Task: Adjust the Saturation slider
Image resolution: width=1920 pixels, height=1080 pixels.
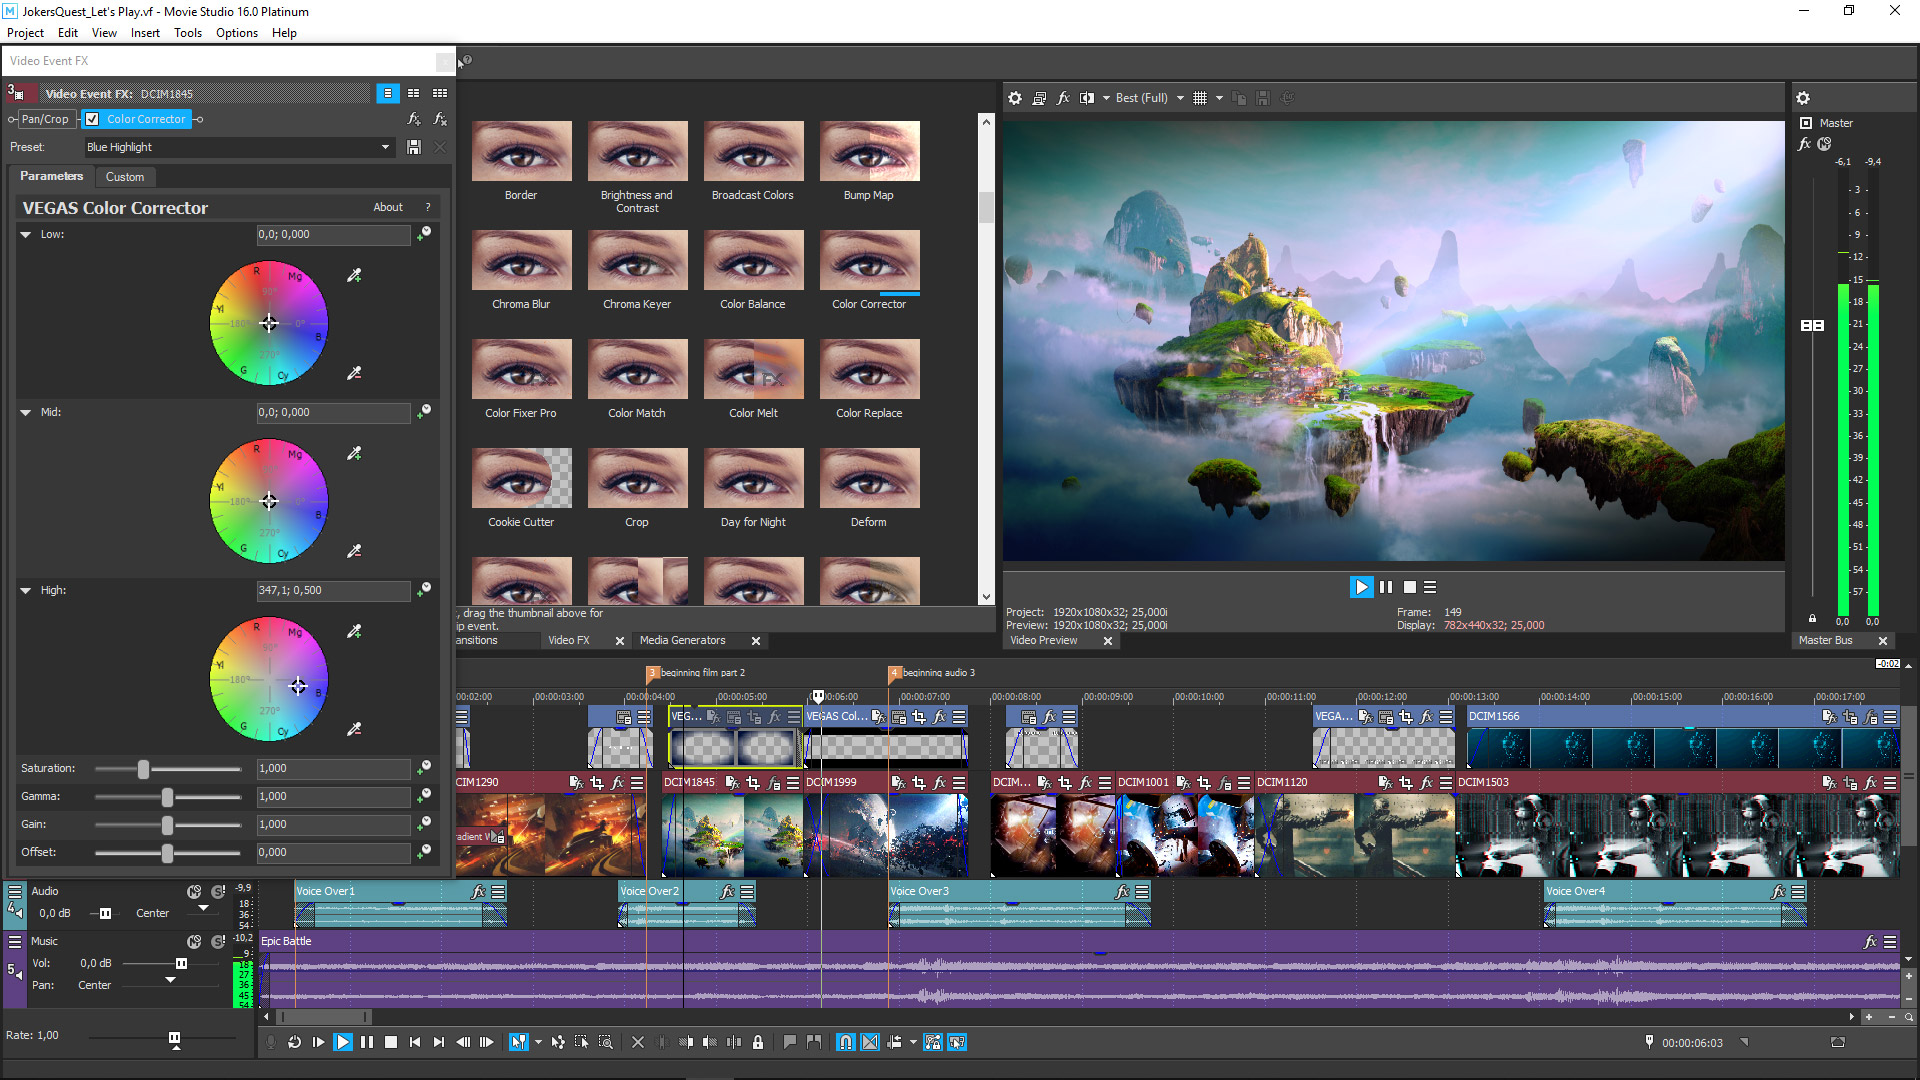Action: [x=144, y=769]
